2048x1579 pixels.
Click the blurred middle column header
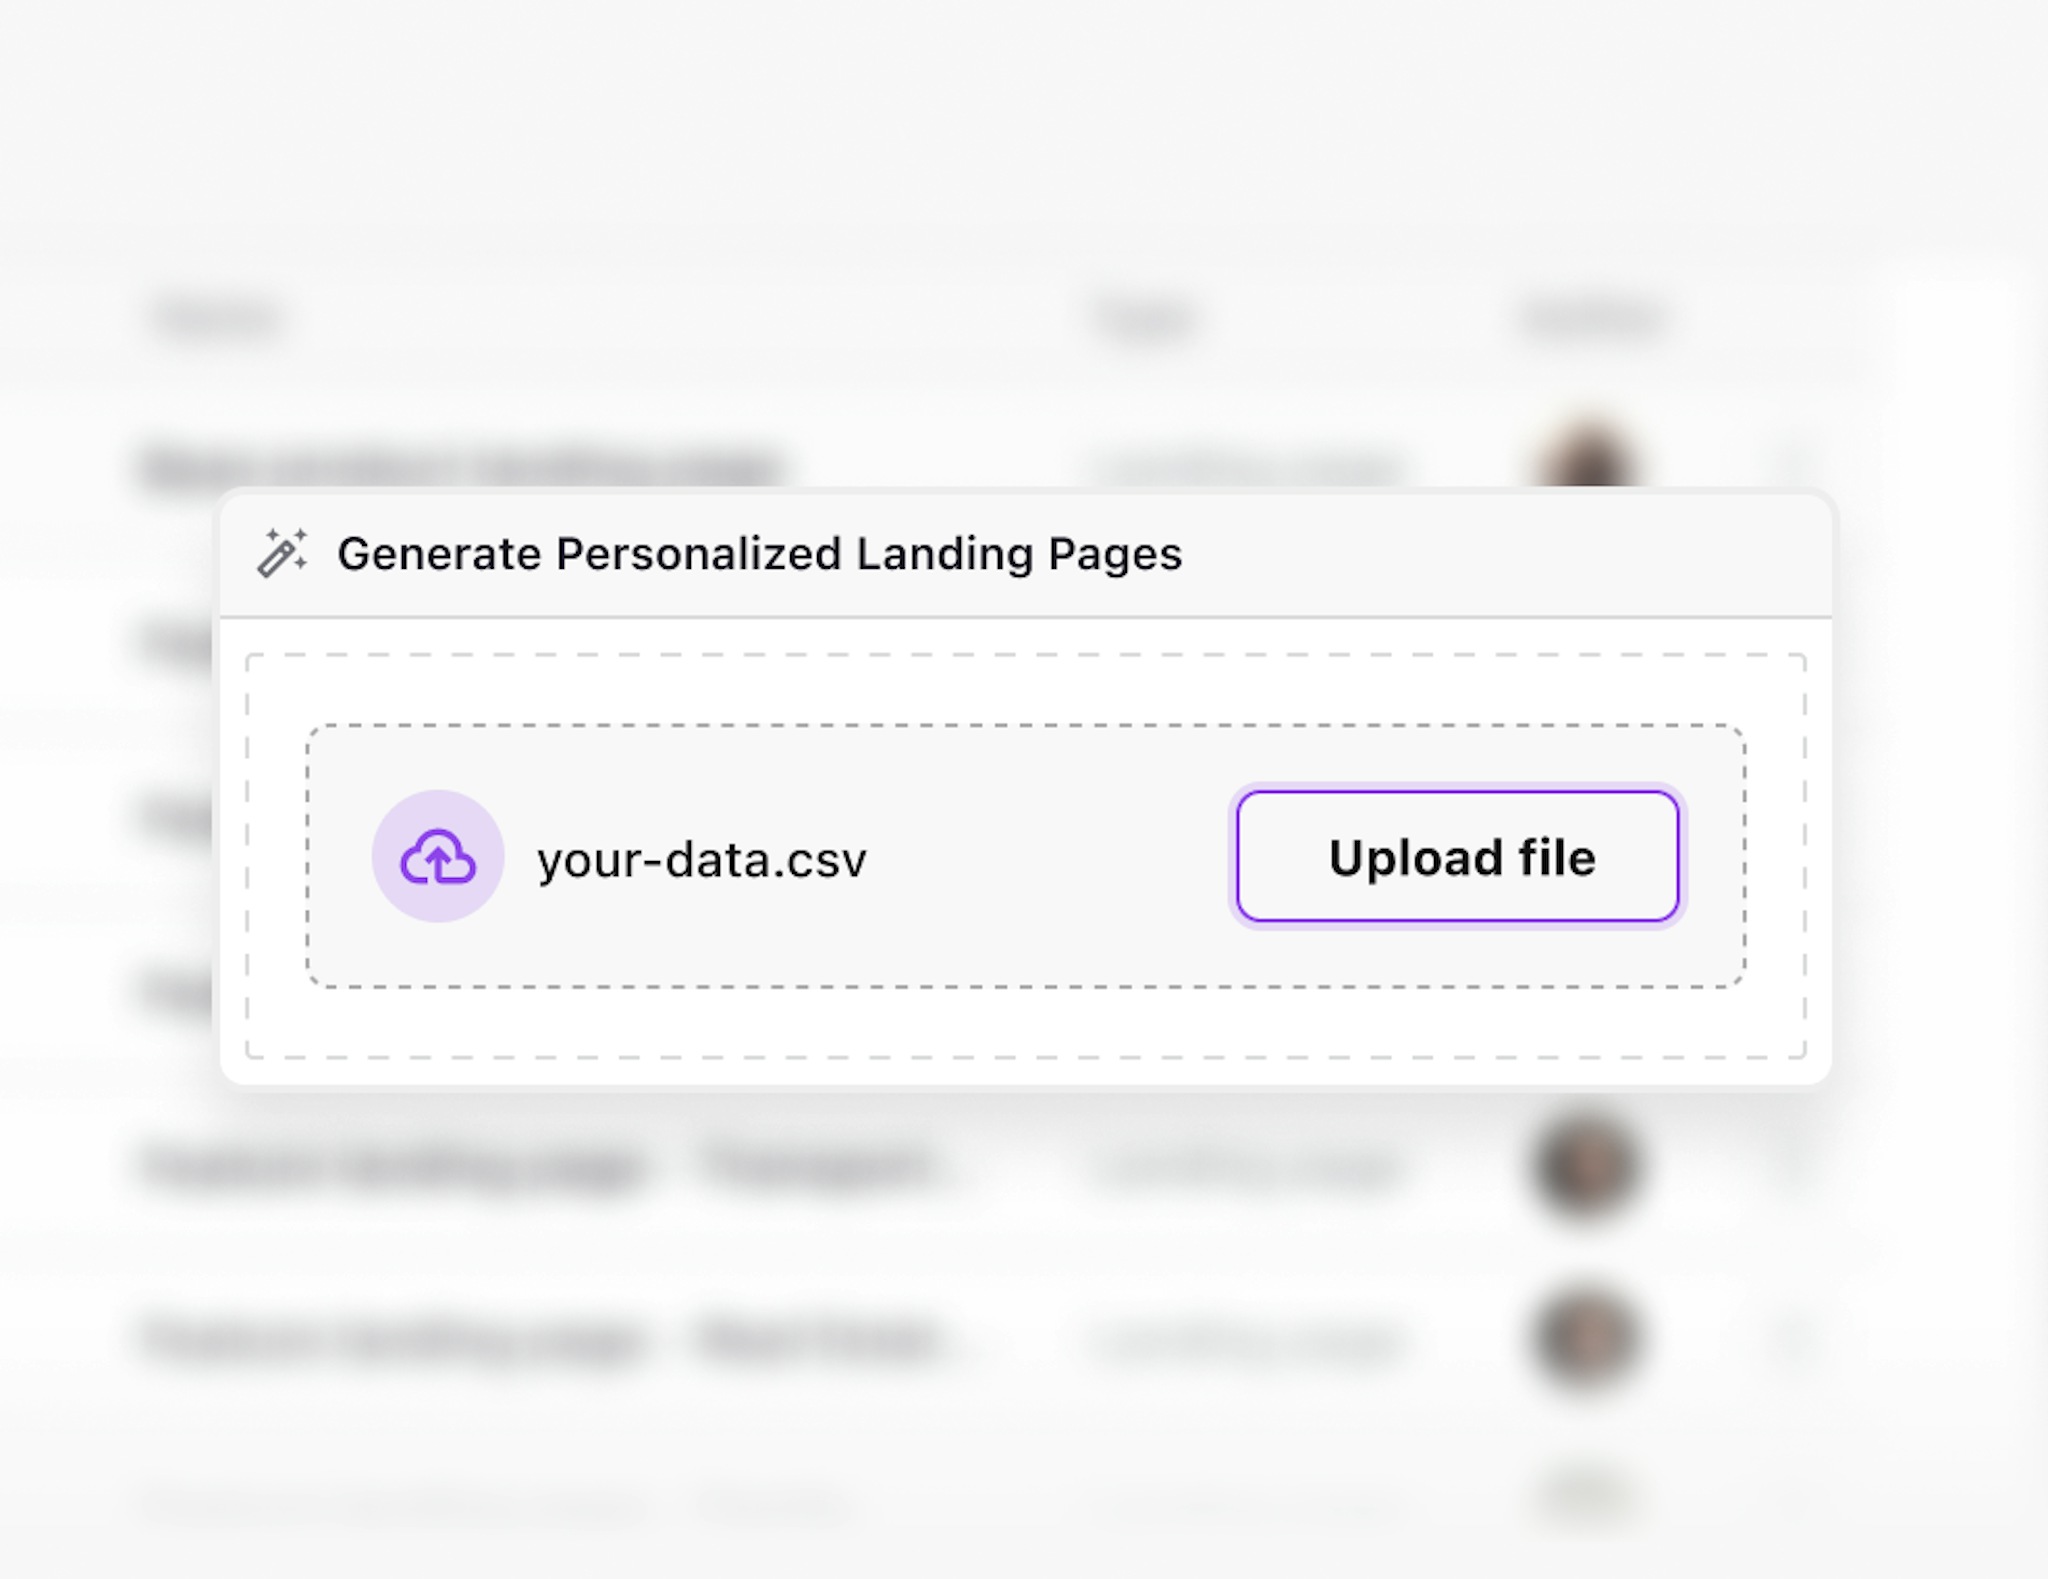1146,319
